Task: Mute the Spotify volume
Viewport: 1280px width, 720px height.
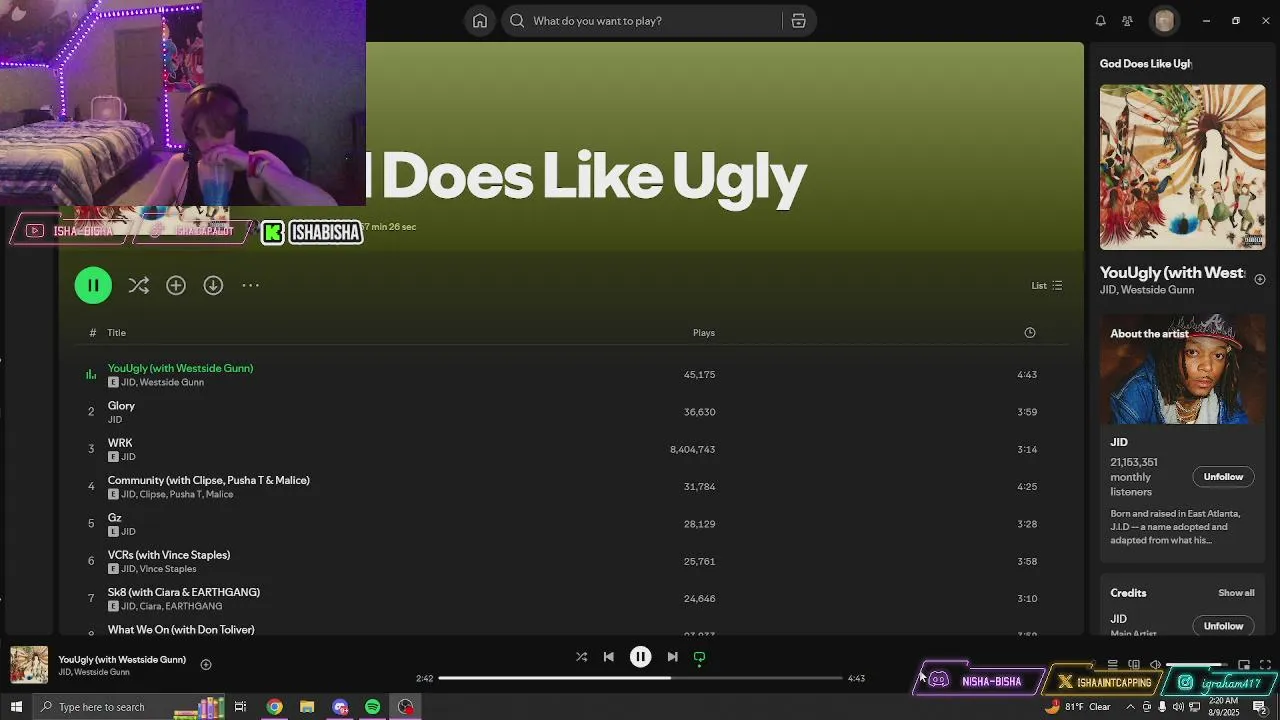Action: point(1156,665)
